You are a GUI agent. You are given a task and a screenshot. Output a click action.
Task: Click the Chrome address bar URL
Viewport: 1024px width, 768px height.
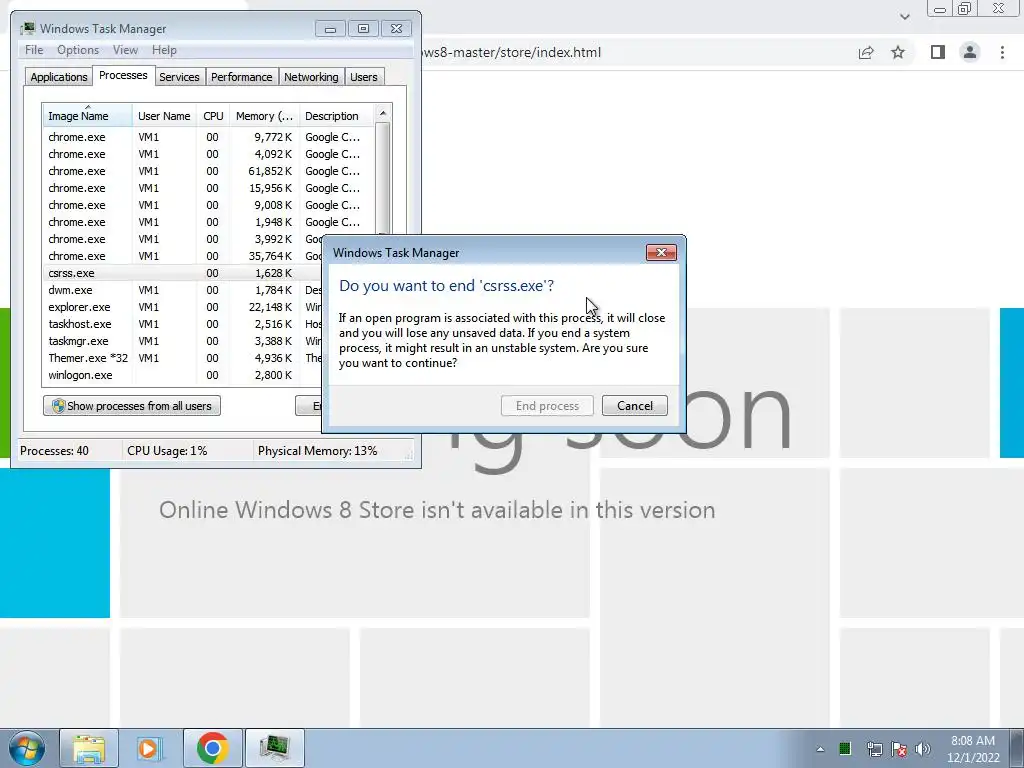coord(512,52)
